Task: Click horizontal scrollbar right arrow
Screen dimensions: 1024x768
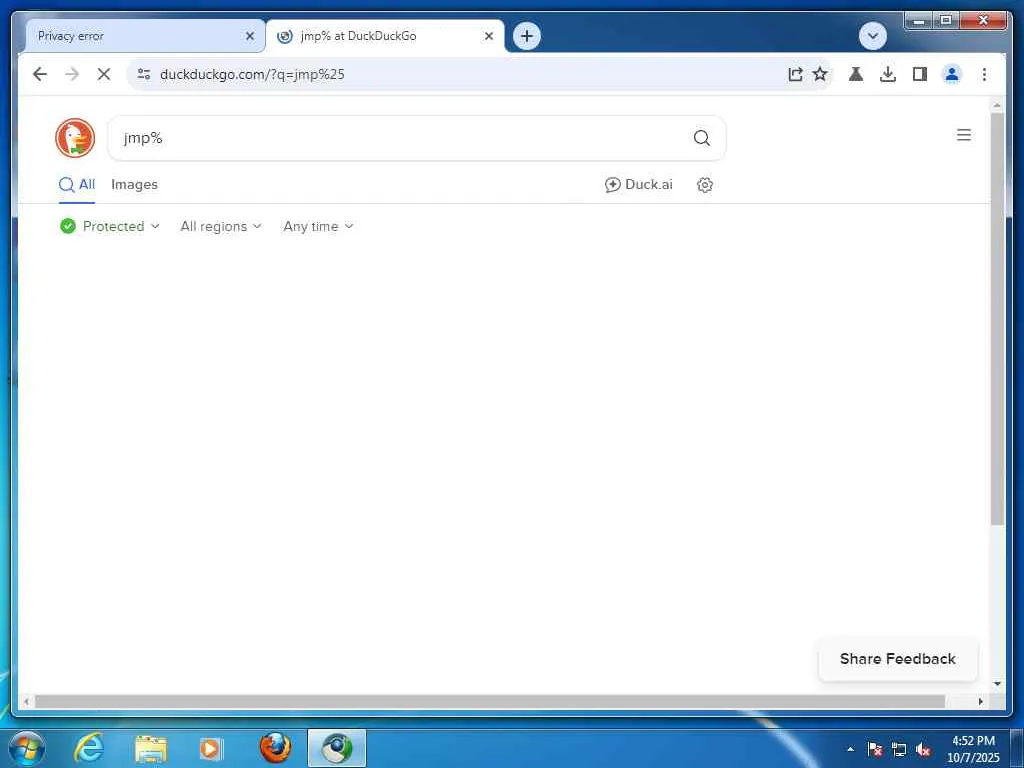Action: pyautogui.click(x=980, y=701)
